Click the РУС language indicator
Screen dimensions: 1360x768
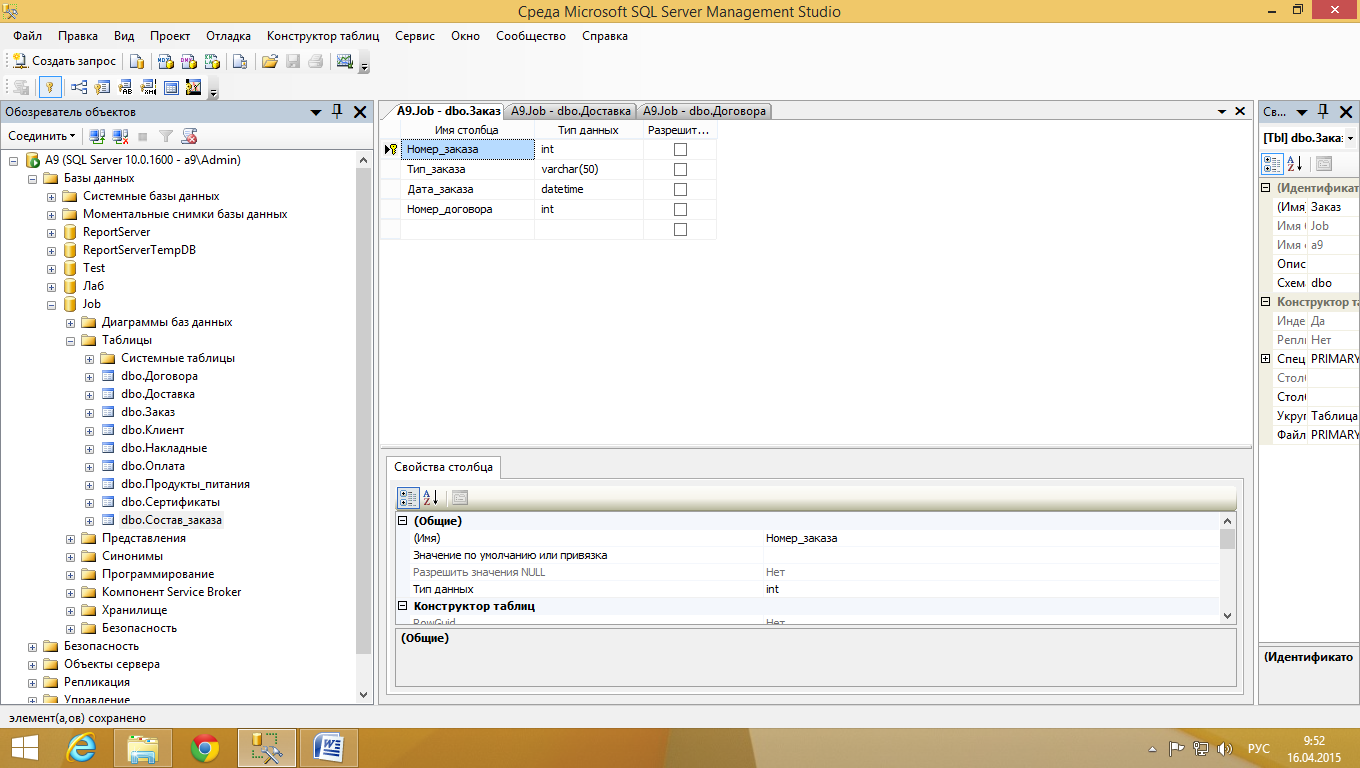1259,749
